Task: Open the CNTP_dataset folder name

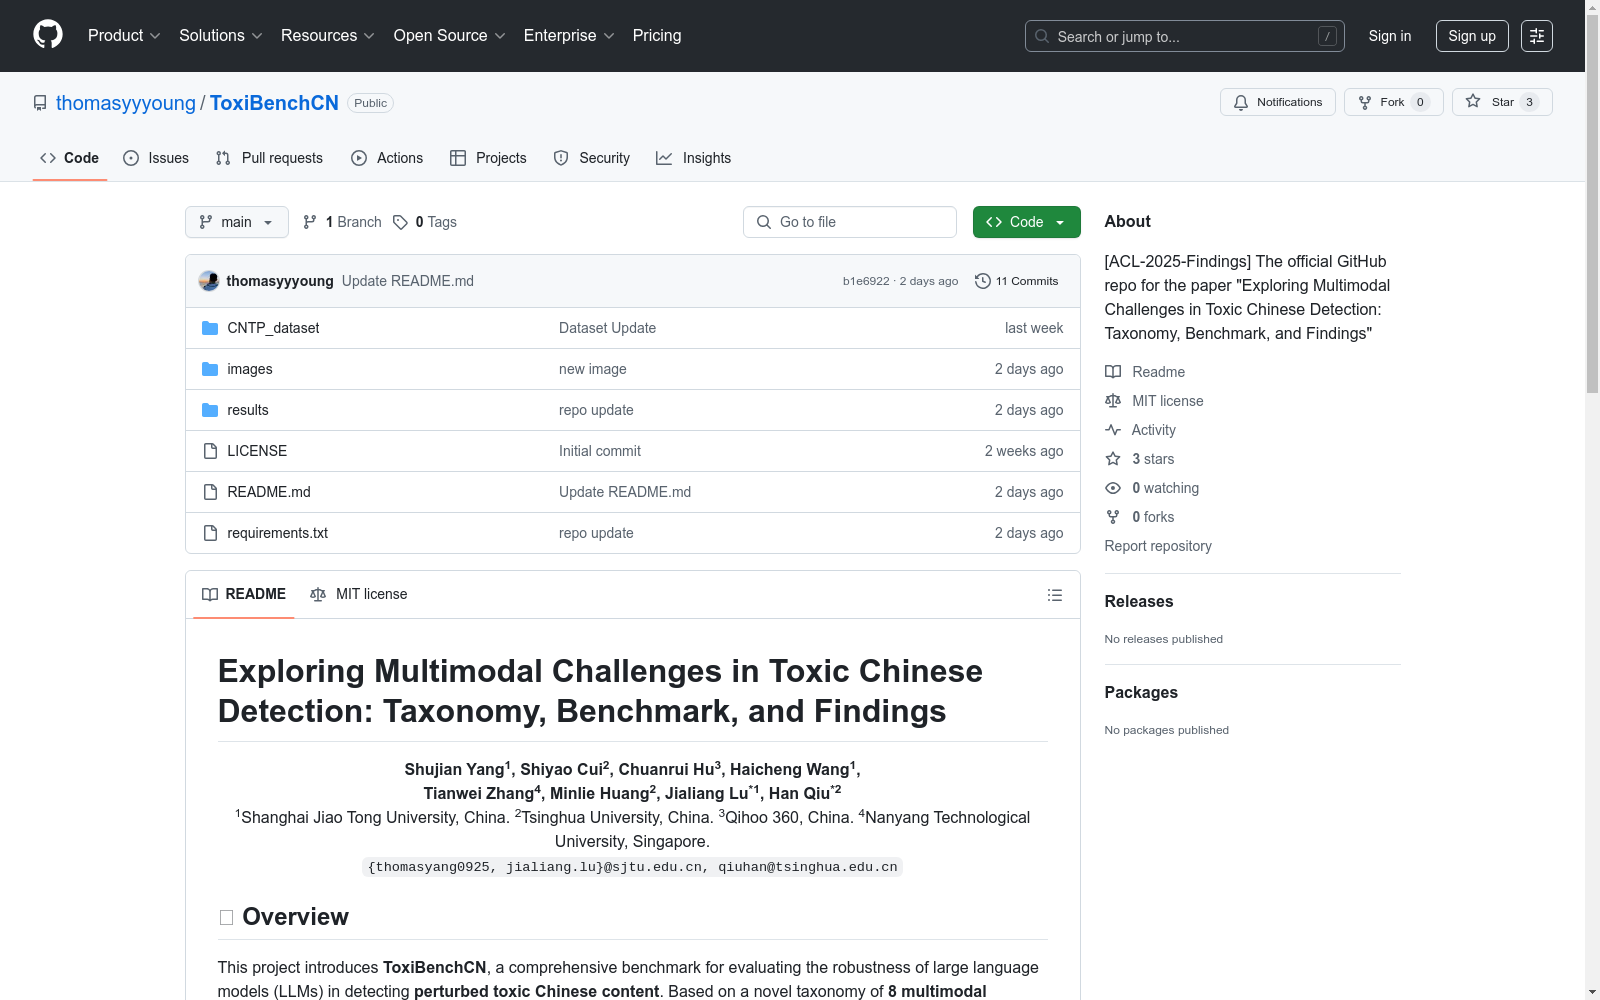Action: [x=273, y=328]
